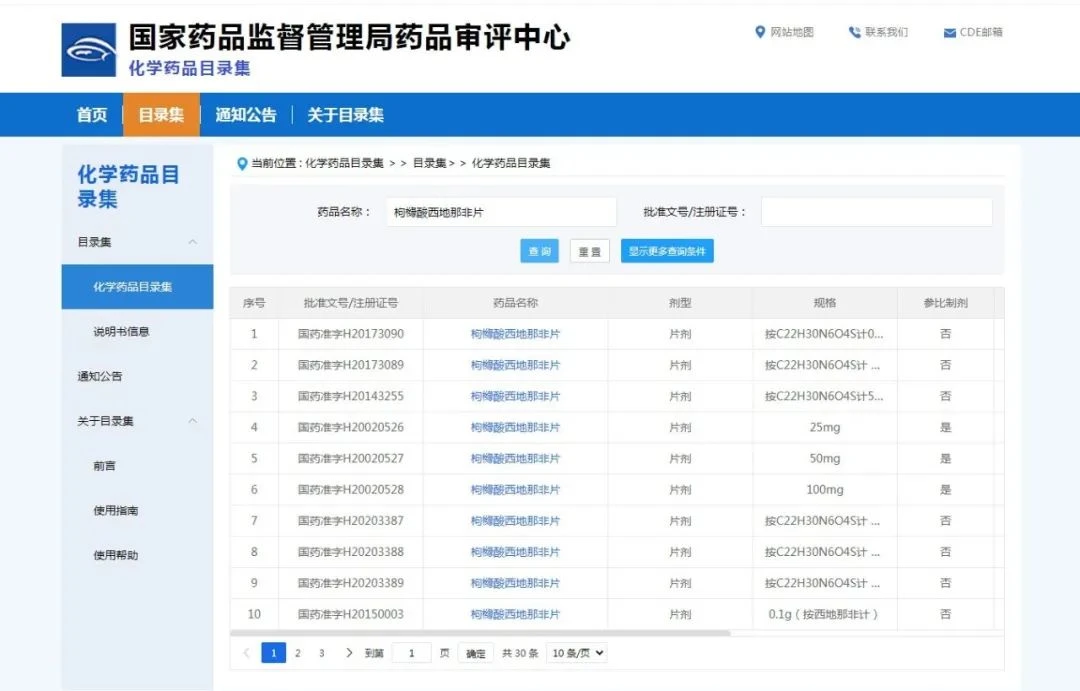Click breadcrumb link 目录集
1080x691 pixels.
429,163
